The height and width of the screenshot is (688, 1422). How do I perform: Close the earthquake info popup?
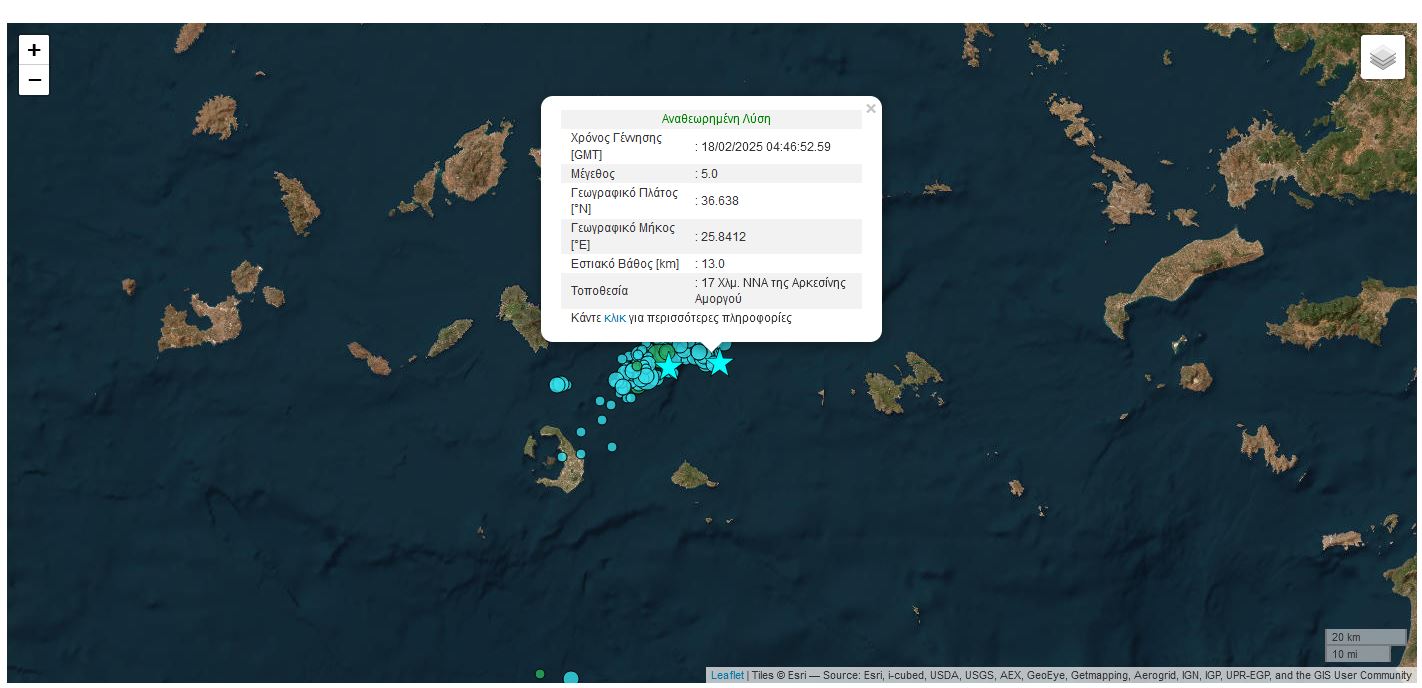(870, 109)
